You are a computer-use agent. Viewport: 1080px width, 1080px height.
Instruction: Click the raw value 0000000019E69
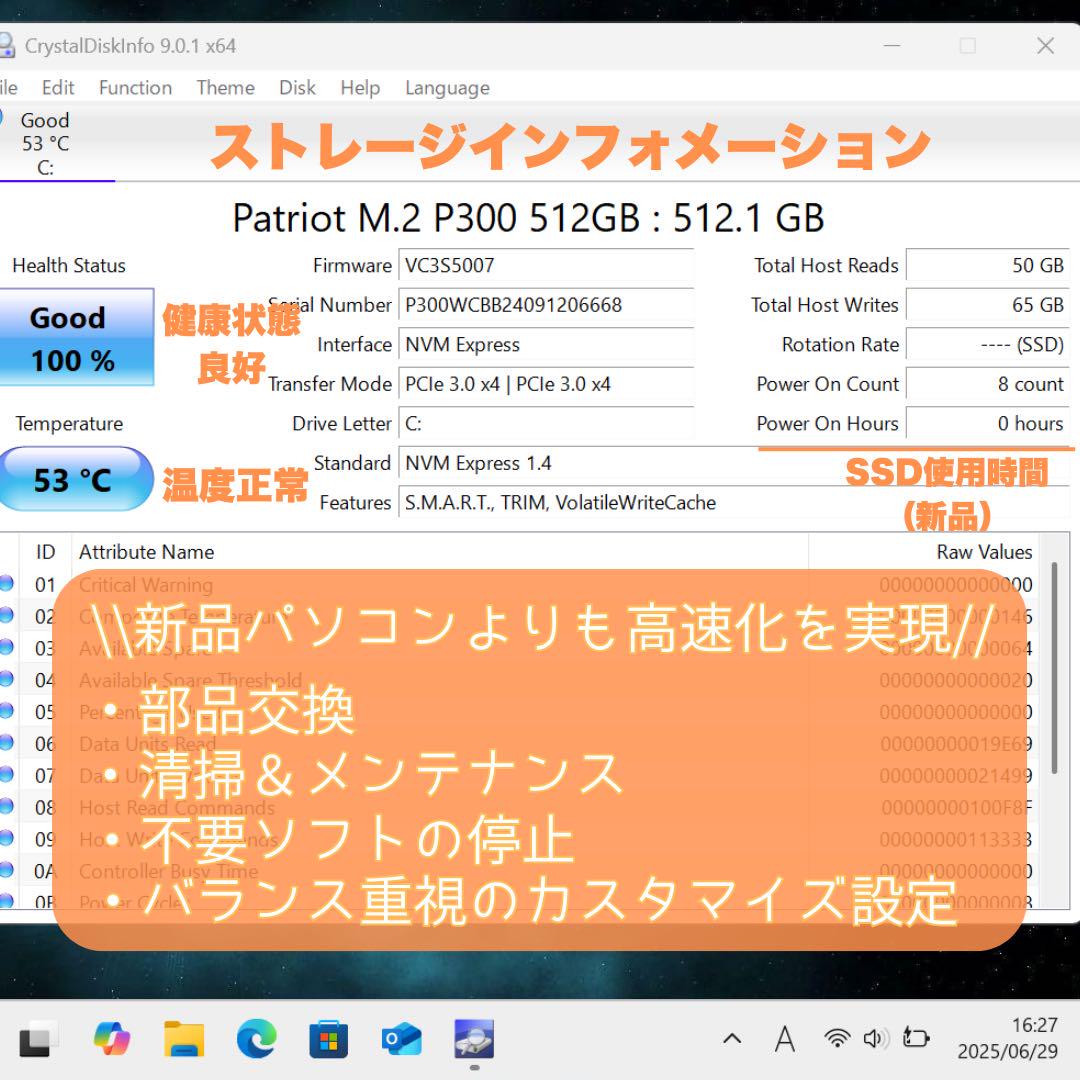click(956, 744)
